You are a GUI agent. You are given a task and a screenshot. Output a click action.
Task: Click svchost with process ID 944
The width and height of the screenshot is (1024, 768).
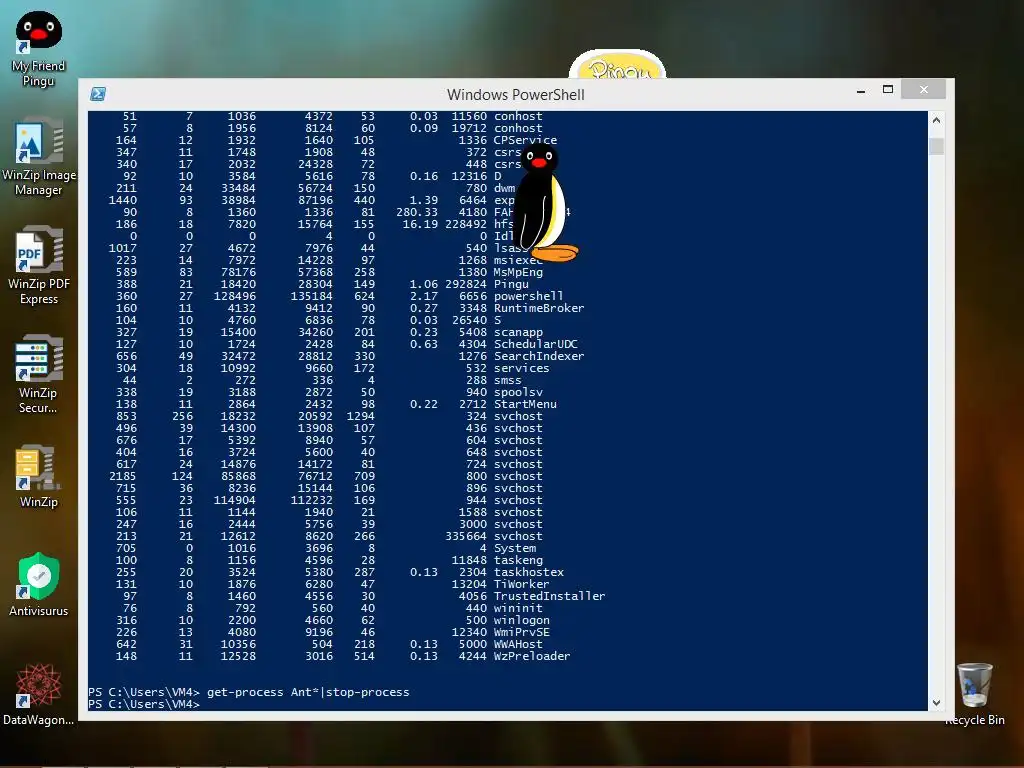click(518, 500)
